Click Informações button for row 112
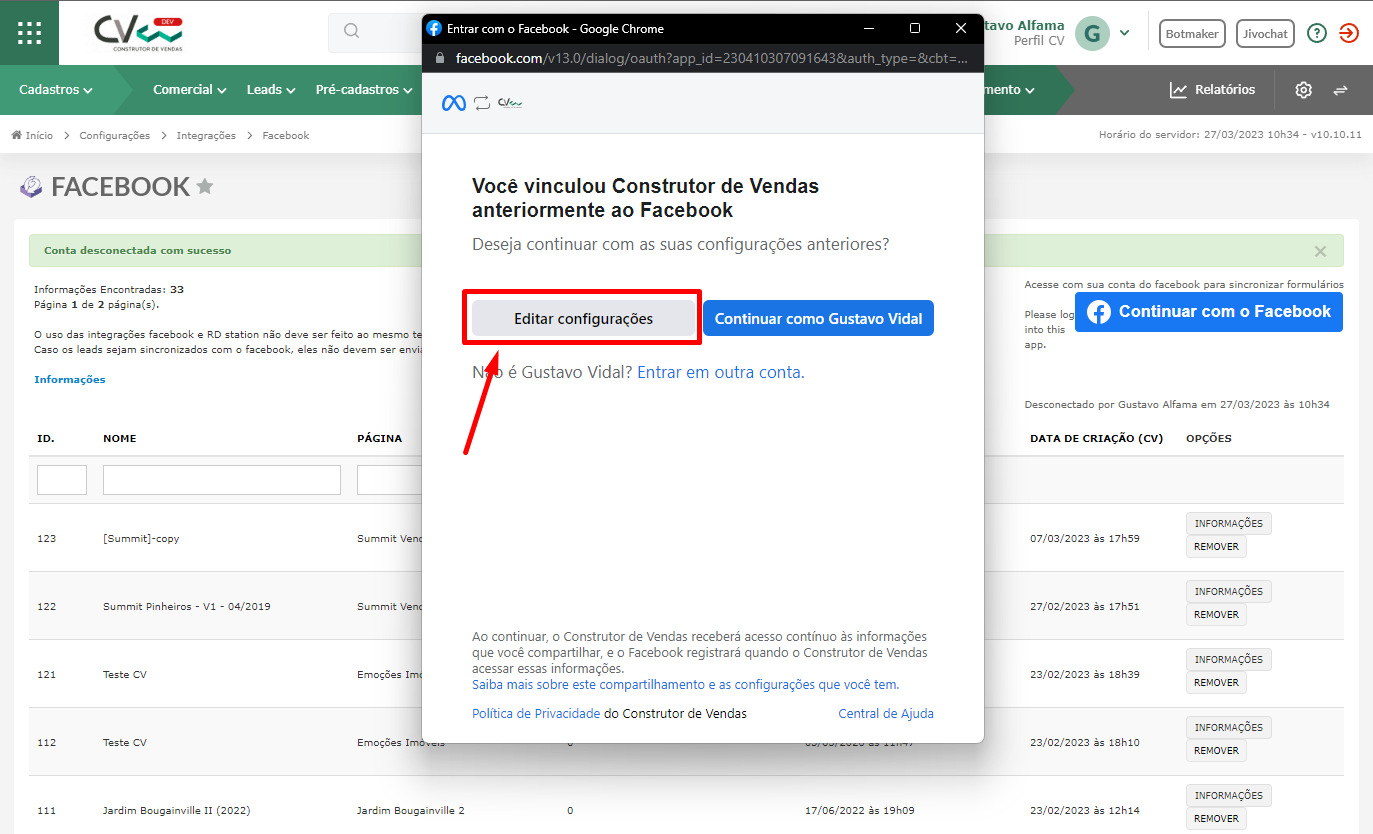Viewport: 1373px width, 834px height. [x=1229, y=727]
